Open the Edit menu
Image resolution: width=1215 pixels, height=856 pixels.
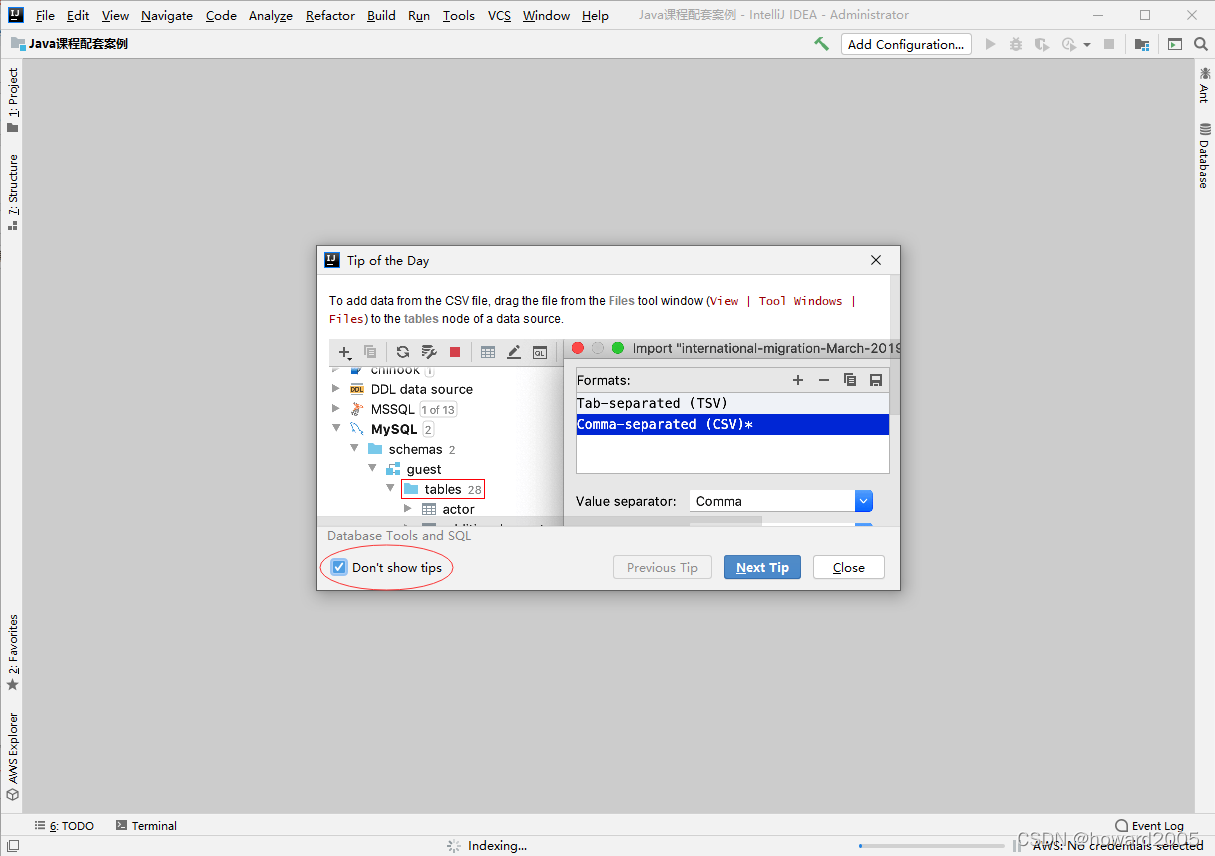click(x=78, y=15)
